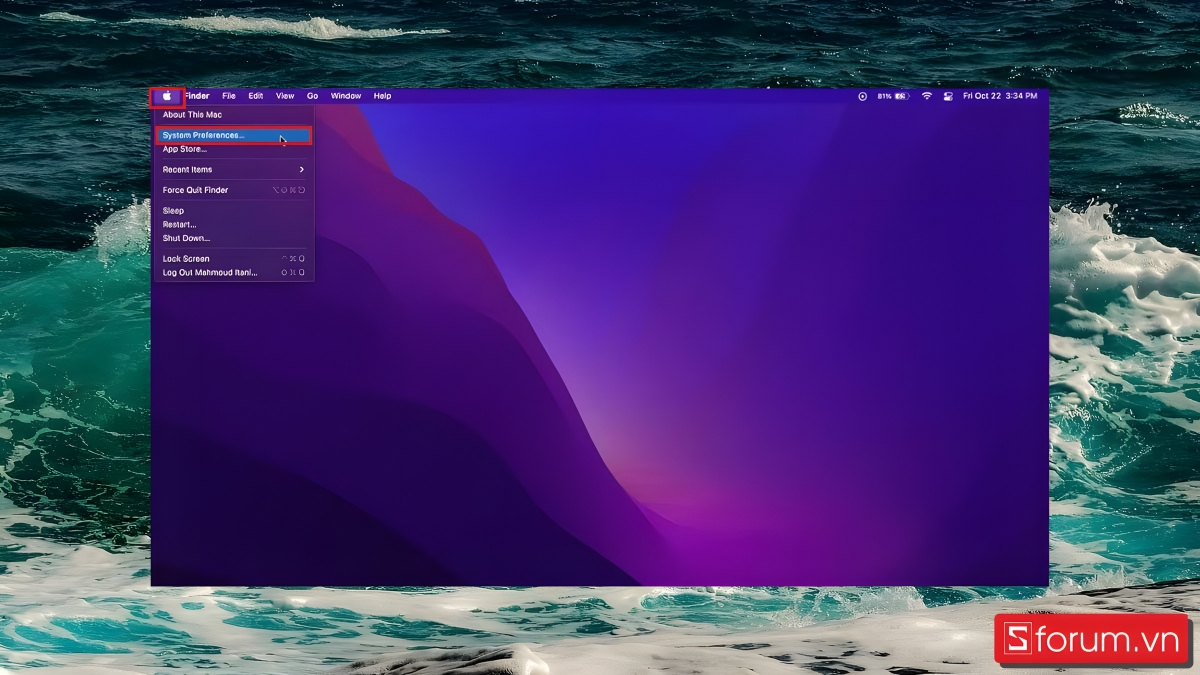
Task: Choose App Store… from Apple menu
Action: click(233, 149)
